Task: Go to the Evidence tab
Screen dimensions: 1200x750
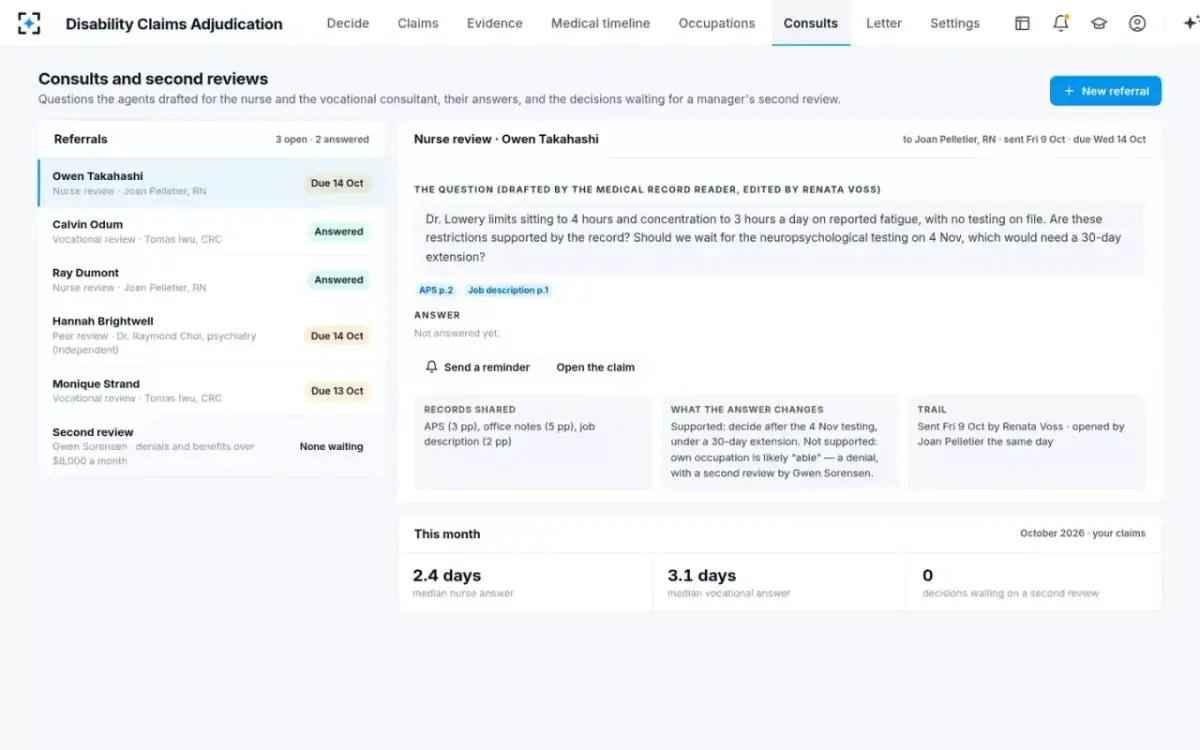Action: 495,23
